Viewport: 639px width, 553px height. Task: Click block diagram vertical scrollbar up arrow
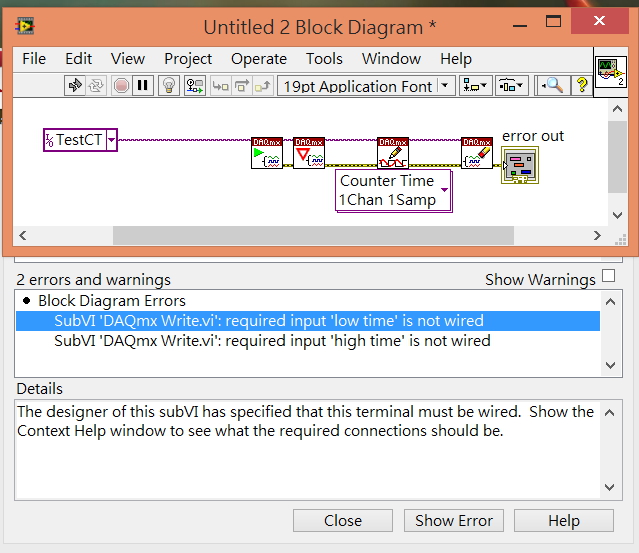click(617, 109)
